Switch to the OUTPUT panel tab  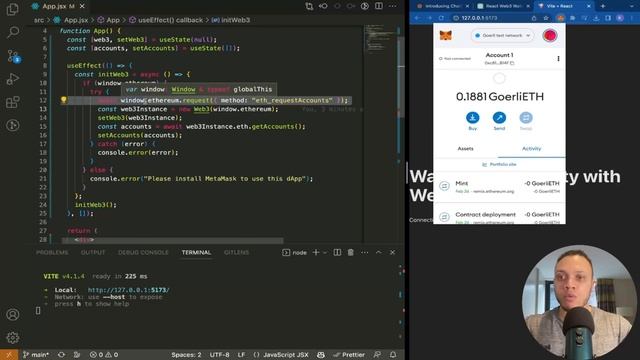pos(93,253)
